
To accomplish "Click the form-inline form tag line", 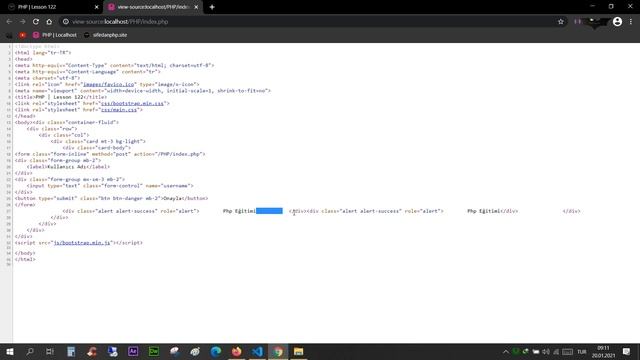I will (x=110, y=154).
